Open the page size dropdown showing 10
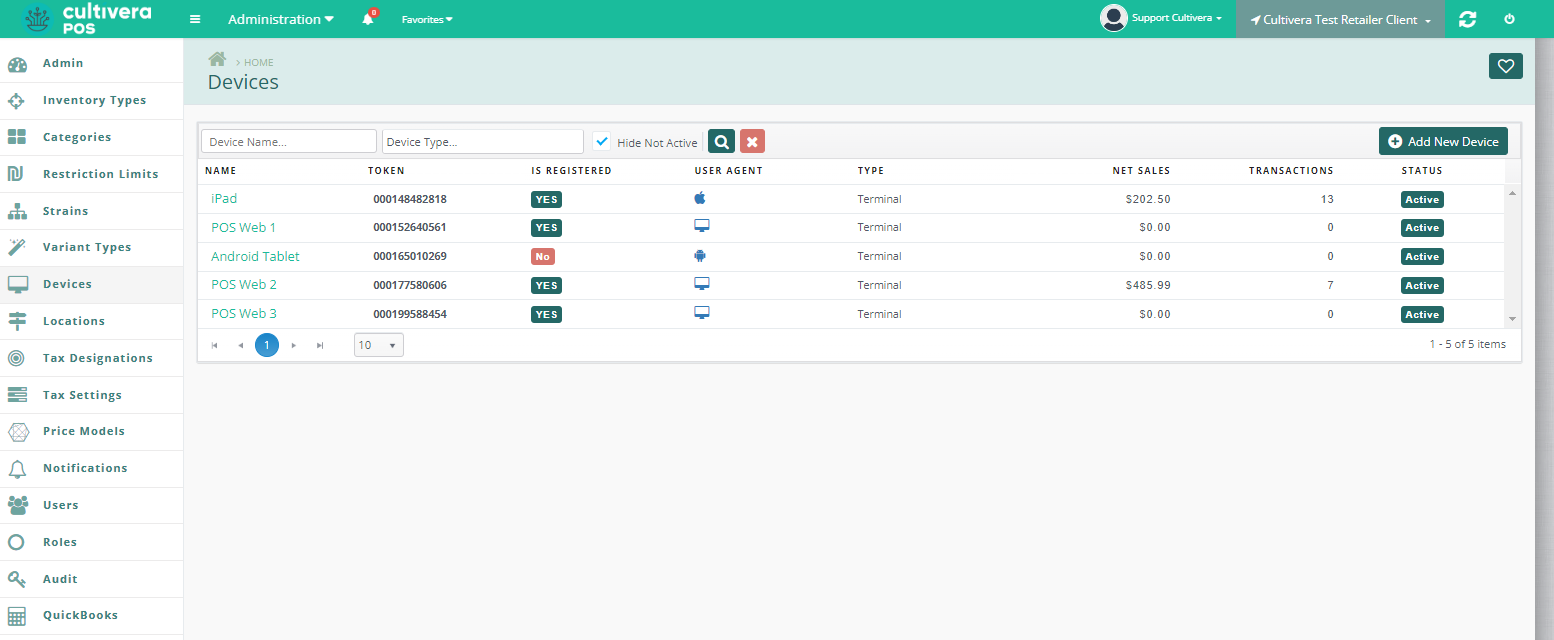This screenshot has width=1554, height=640. pos(378,343)
